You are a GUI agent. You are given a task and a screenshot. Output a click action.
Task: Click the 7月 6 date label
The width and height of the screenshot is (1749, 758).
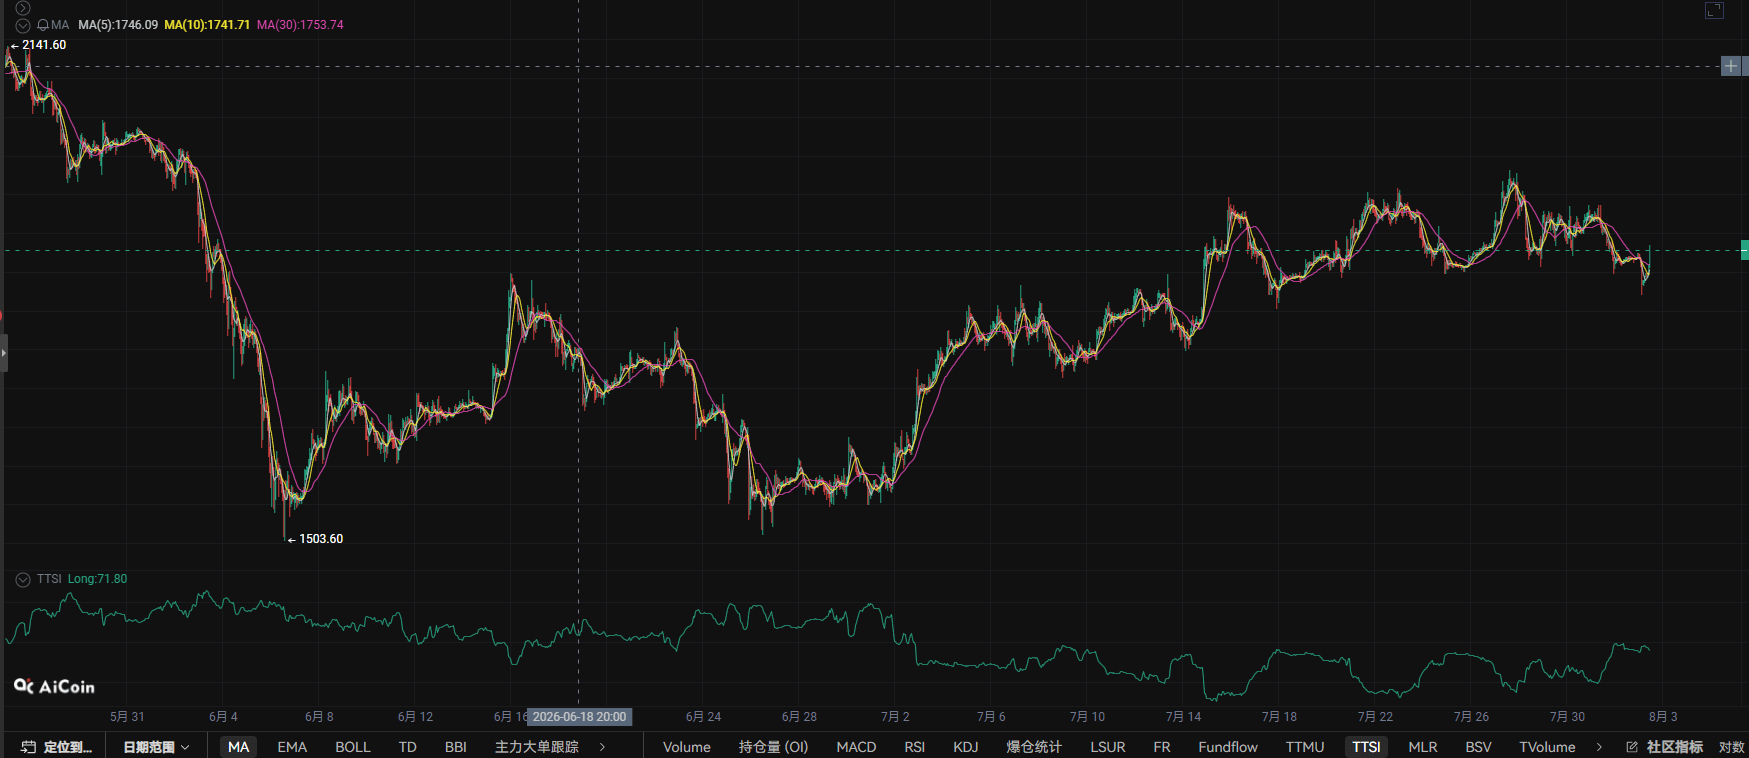click(x=991, y=717)
